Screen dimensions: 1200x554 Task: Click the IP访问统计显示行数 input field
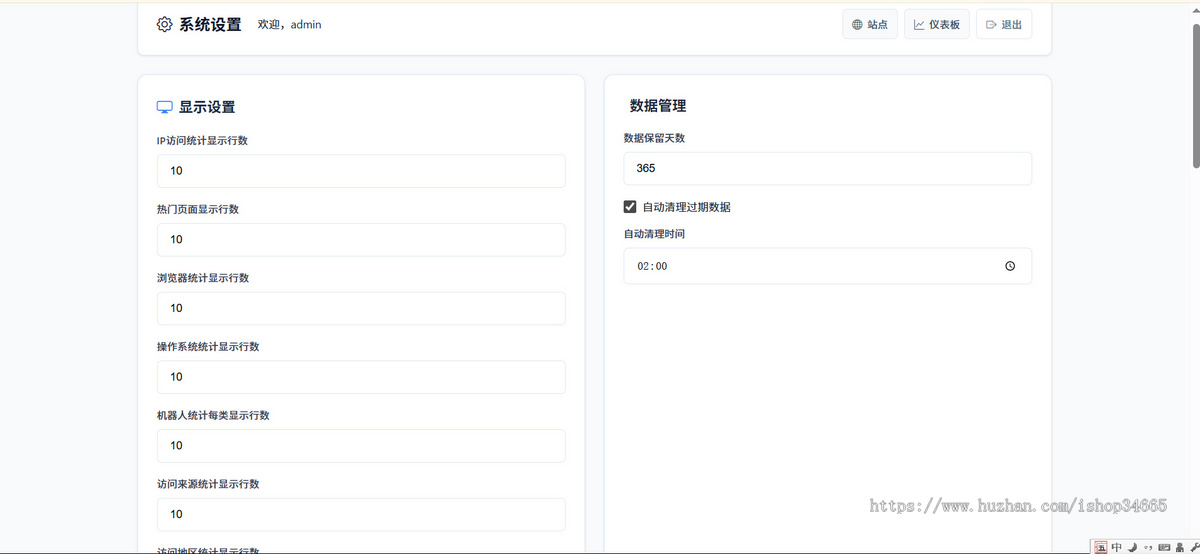coord(361,171)
